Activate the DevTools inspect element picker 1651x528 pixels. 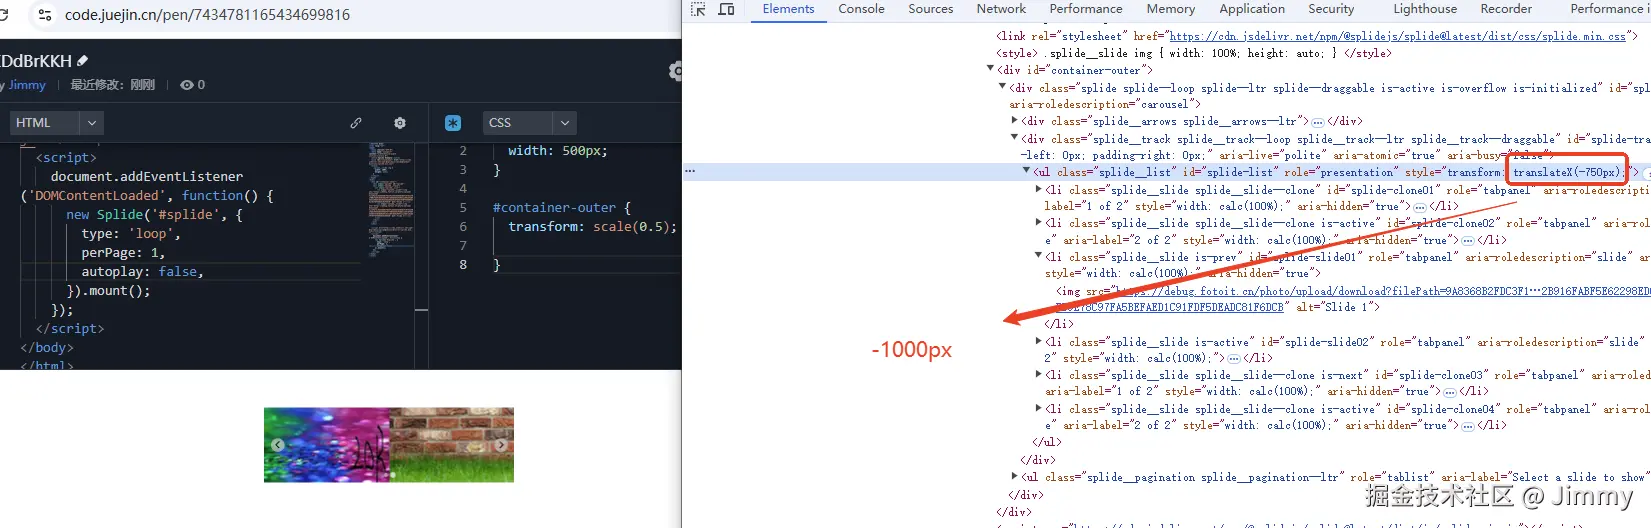[x=698, y=9]
